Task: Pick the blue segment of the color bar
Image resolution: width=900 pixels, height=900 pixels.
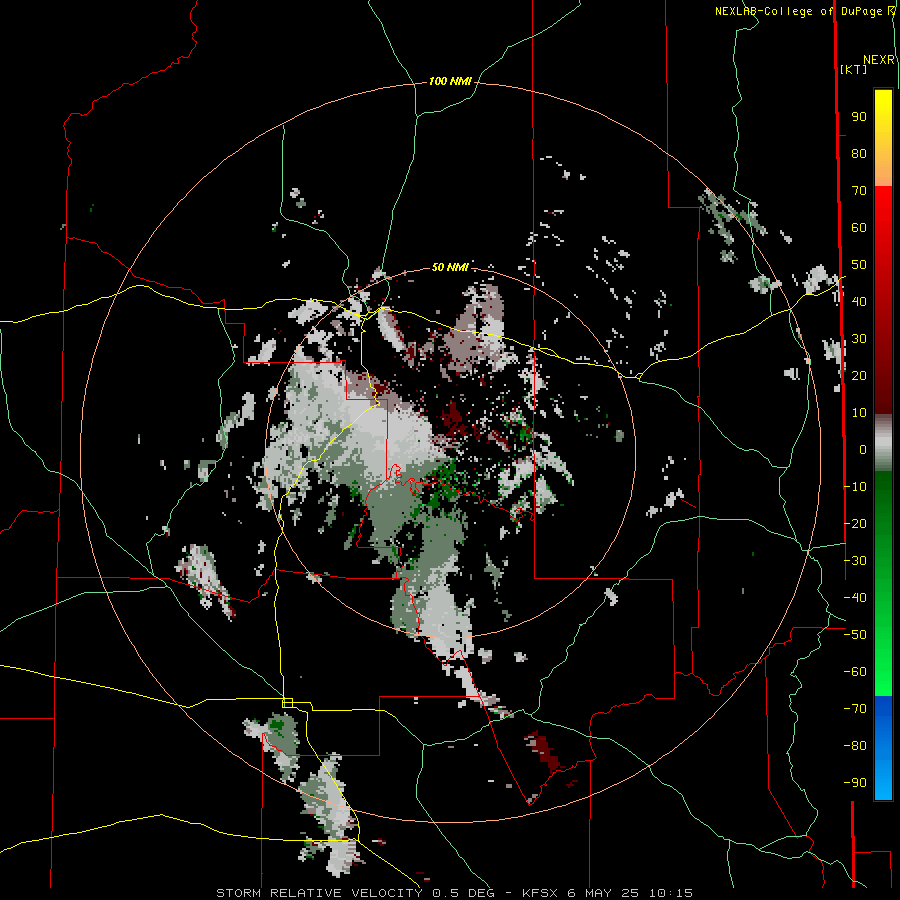Action: tap(883, 748)
